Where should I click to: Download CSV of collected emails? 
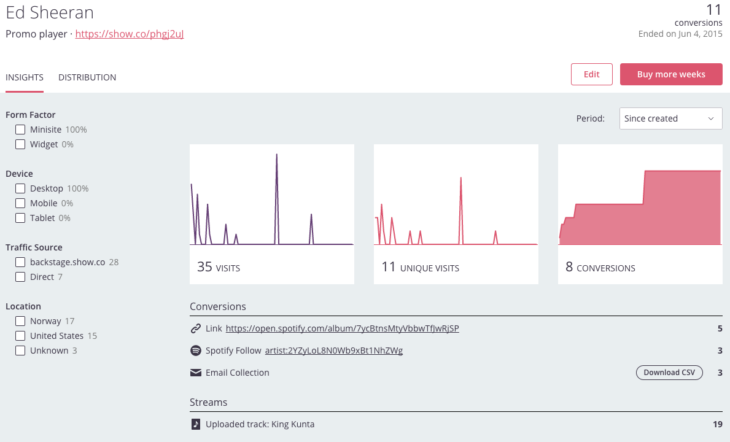click(x=669, y=373)
